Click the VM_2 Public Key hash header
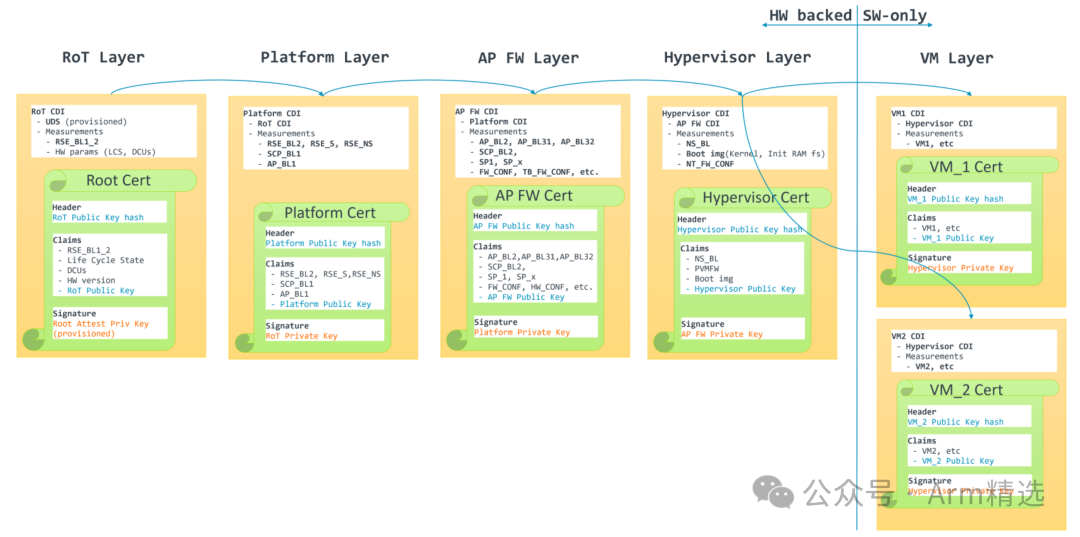The height and width of the screenshot is (537, 1080). (955, 422)
